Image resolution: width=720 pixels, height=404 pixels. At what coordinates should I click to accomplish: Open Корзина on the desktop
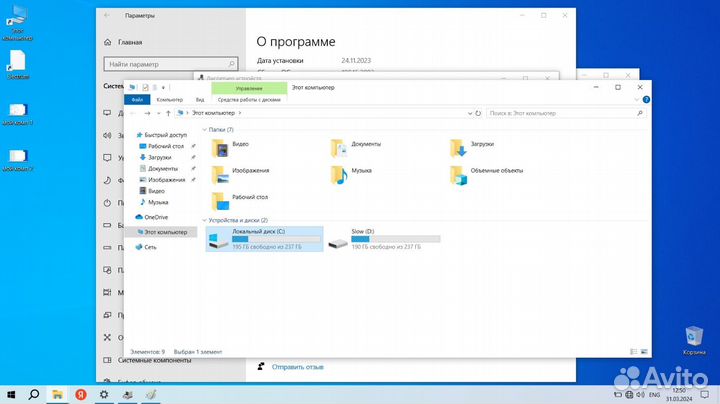tap(694, 340)
